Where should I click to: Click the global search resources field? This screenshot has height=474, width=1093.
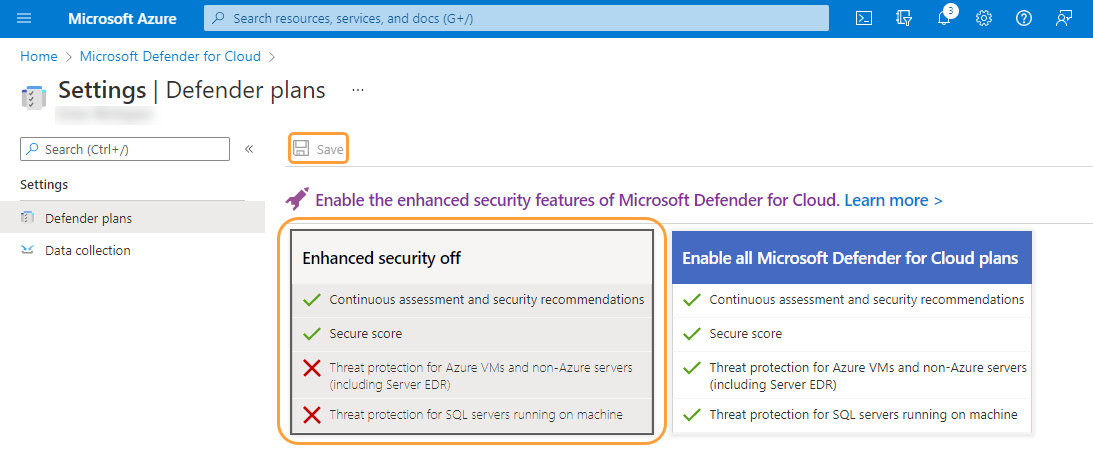(x=516, y=18)
